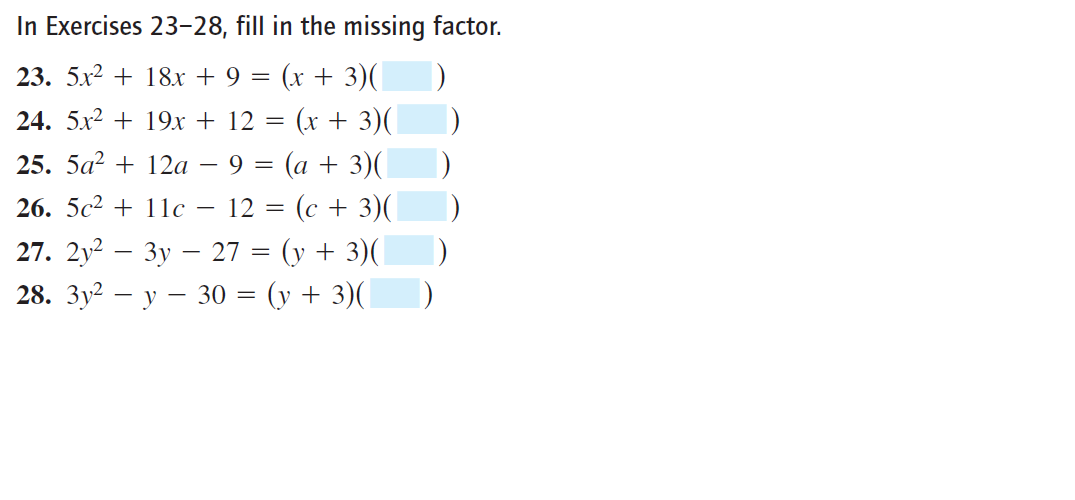
Task: Click the expression 5c² + 11c − 12
Action: click(160, 208)
